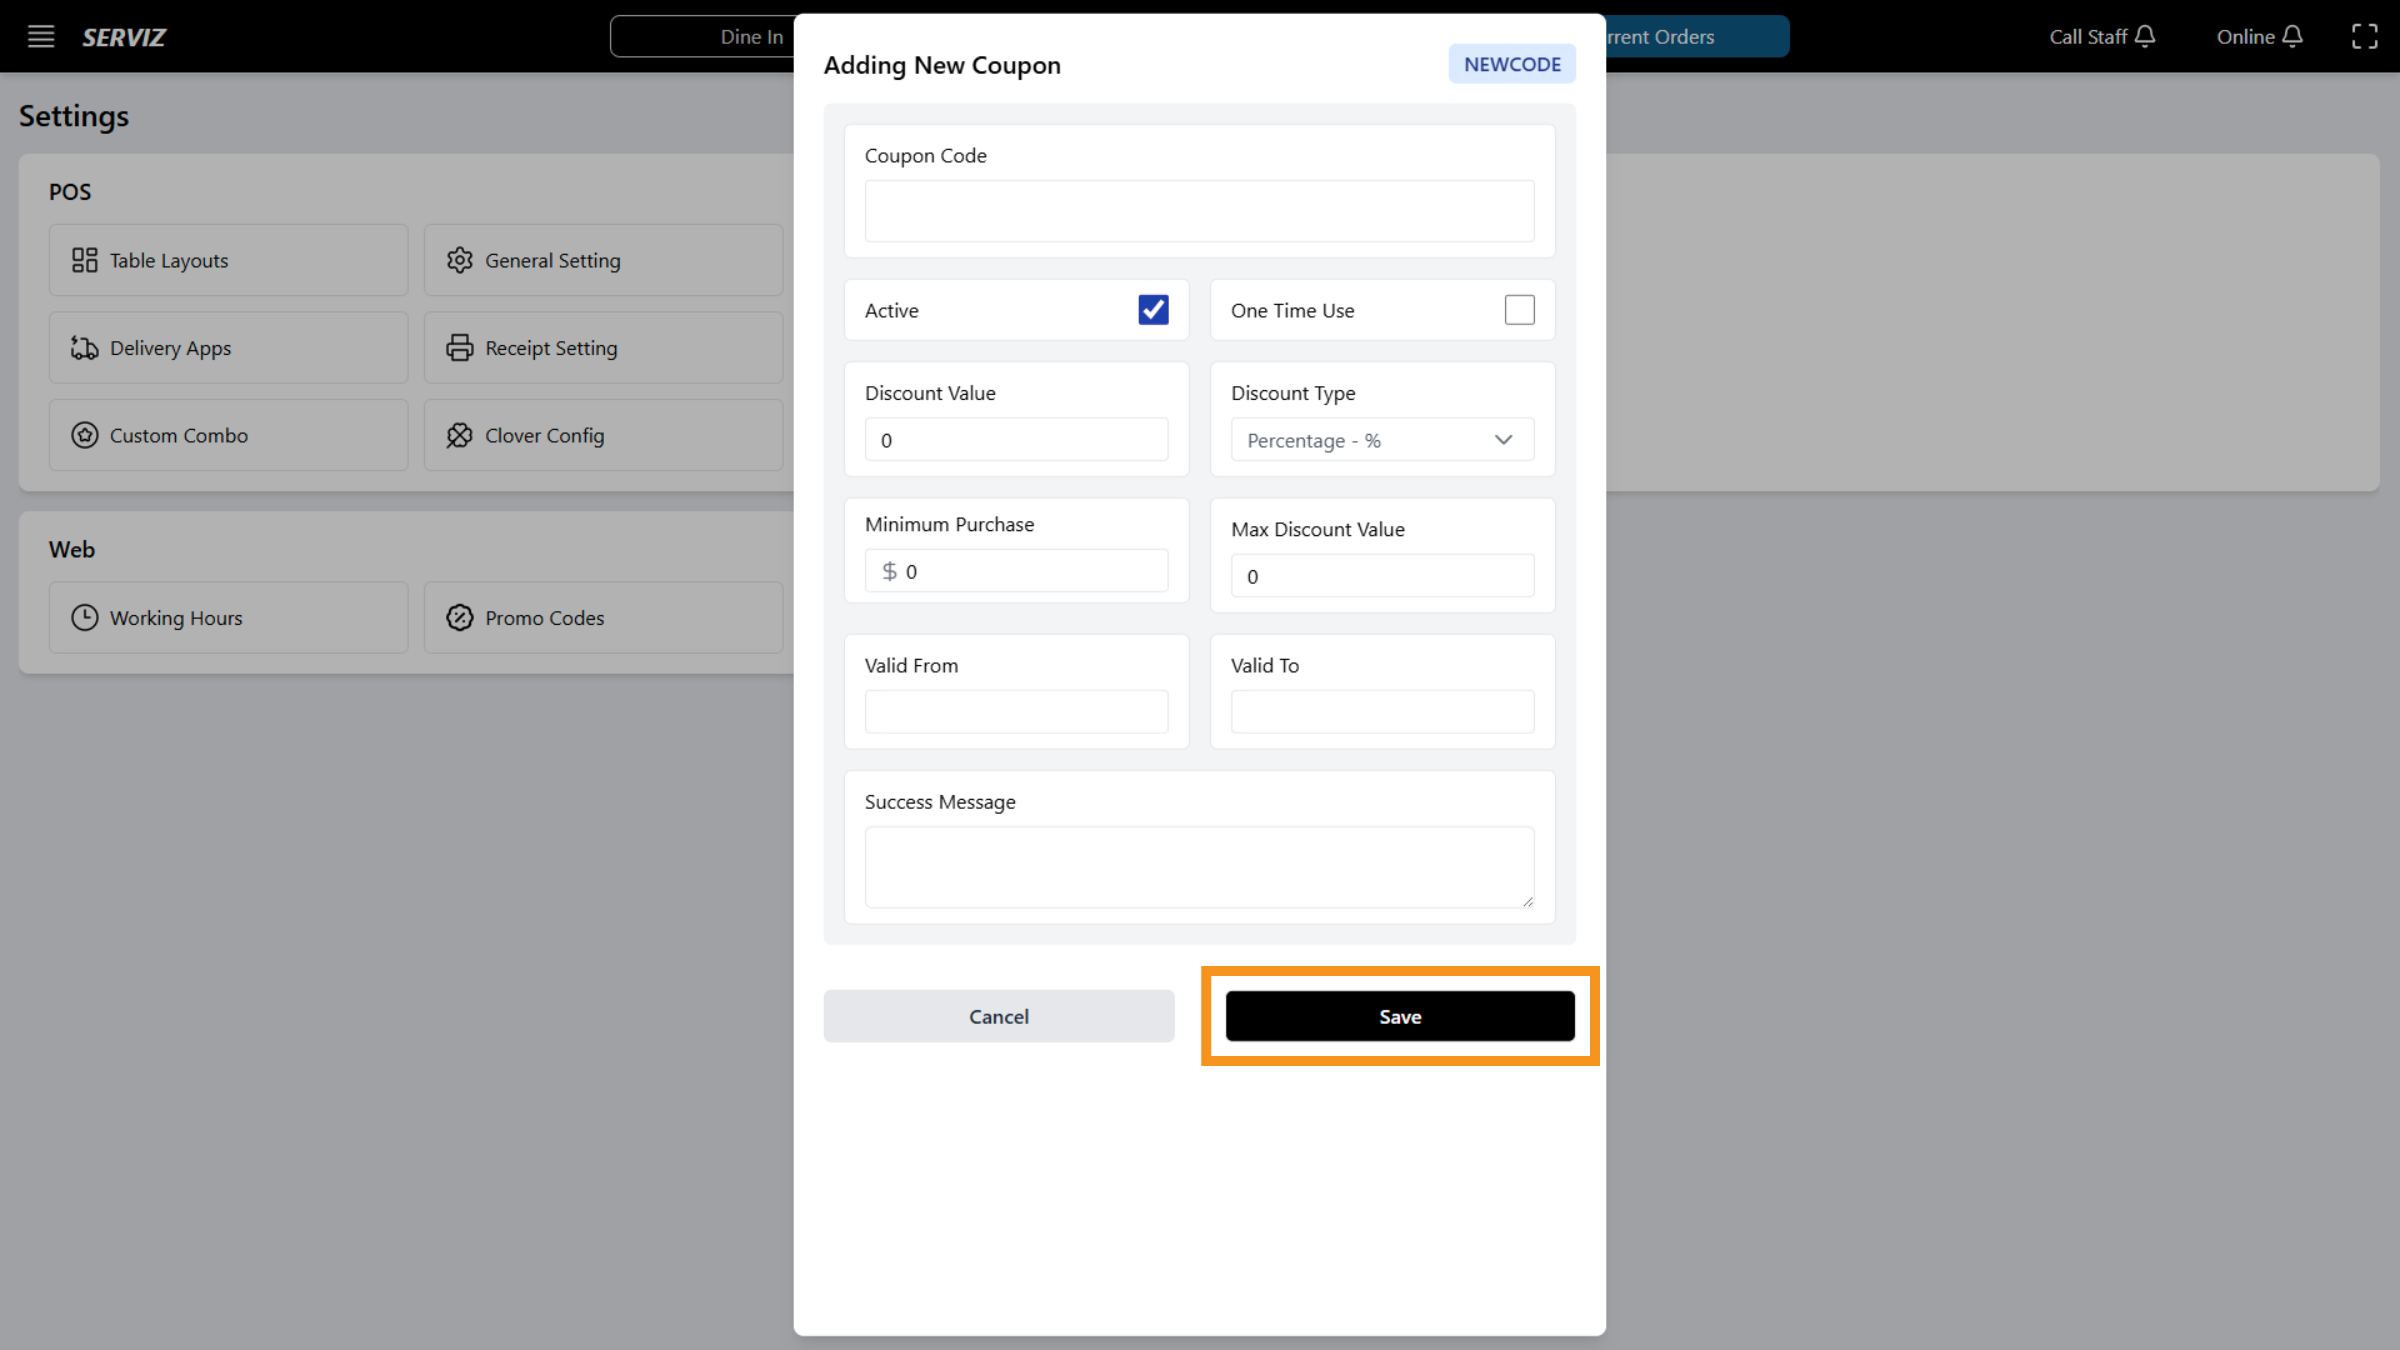
Task: Click the Promo Codes discount icon
Action: coord(459,618)
